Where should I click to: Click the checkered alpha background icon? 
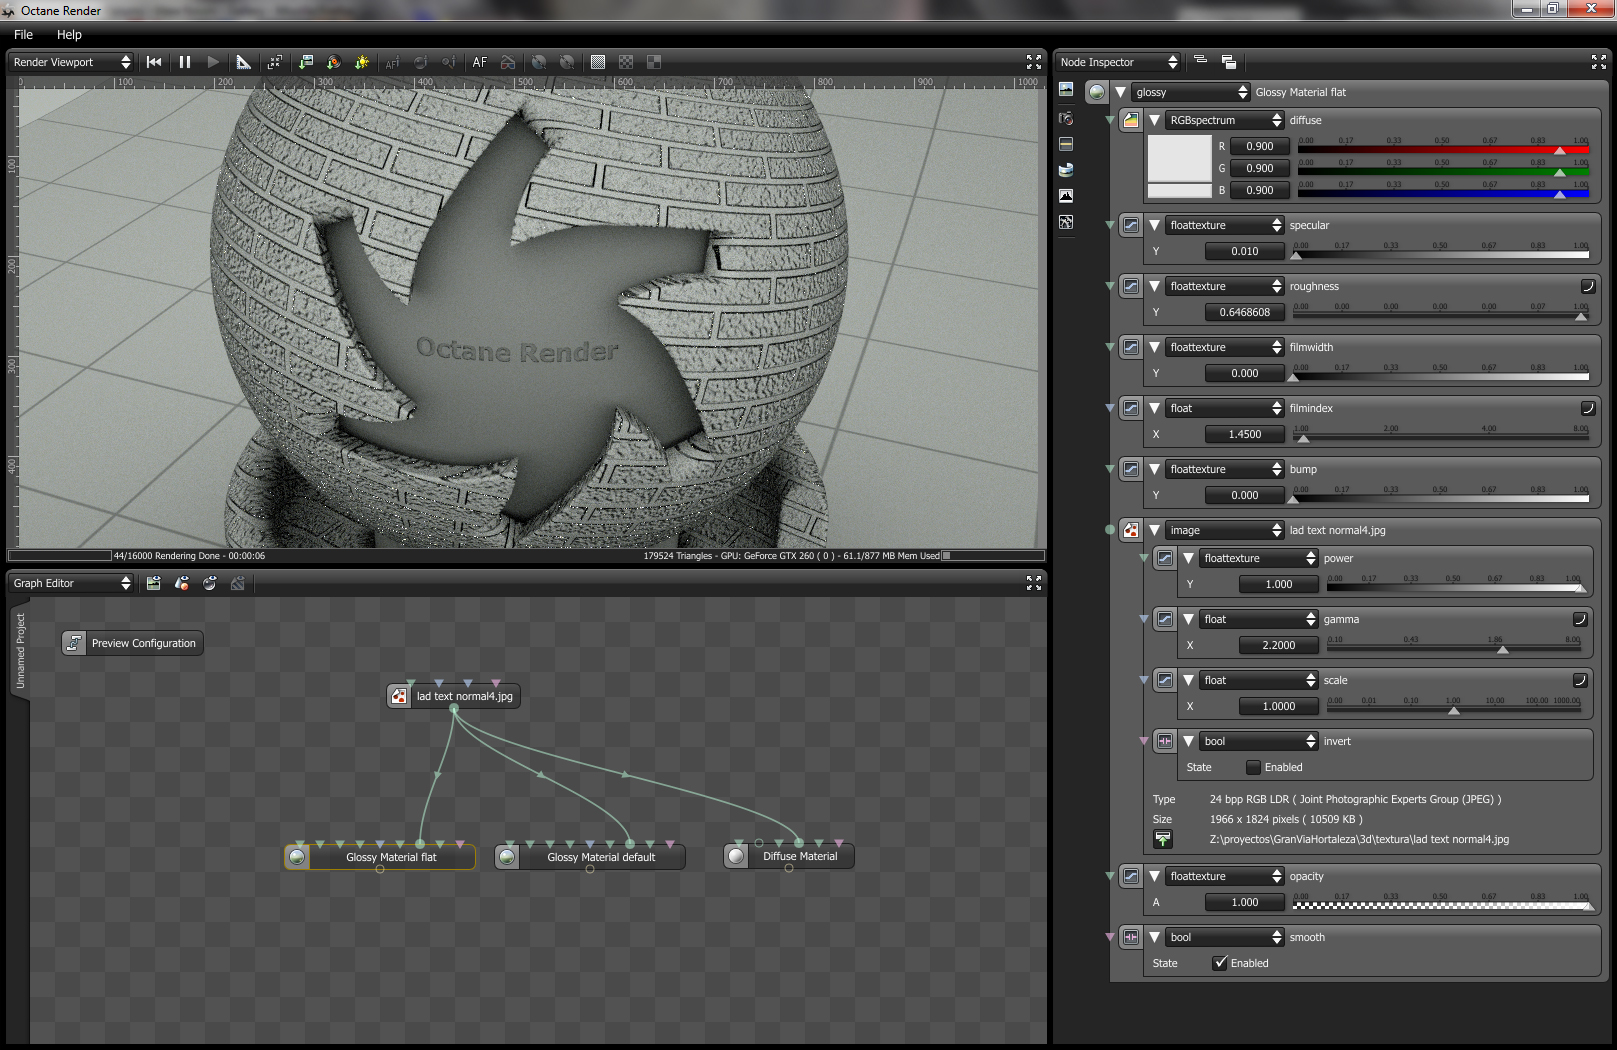(626, 62)
